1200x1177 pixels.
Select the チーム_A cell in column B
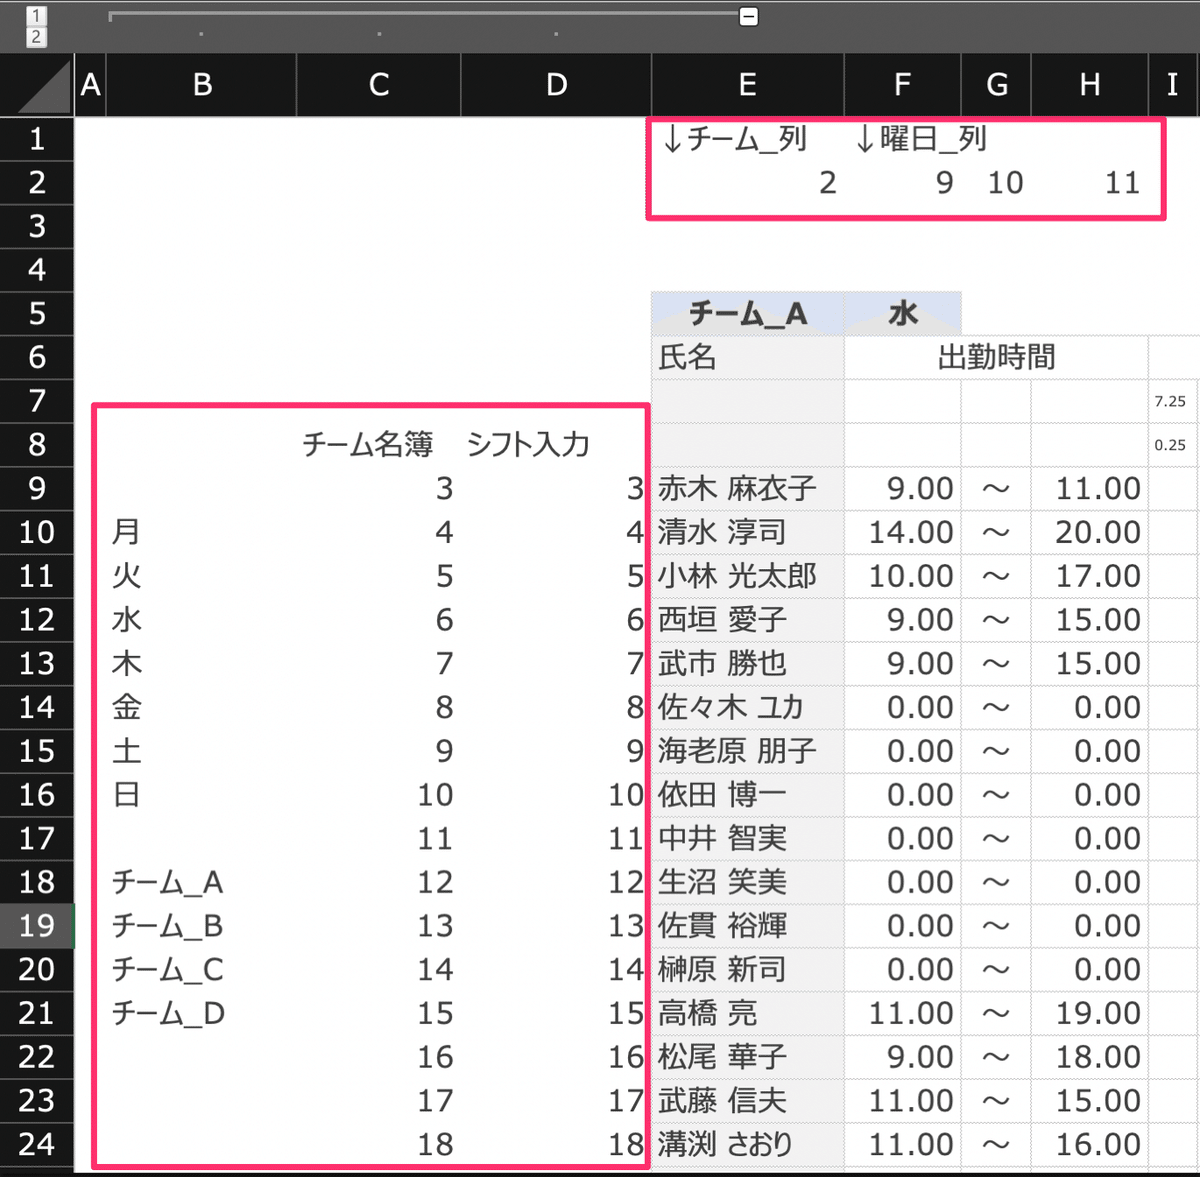[x=201, y=882]
